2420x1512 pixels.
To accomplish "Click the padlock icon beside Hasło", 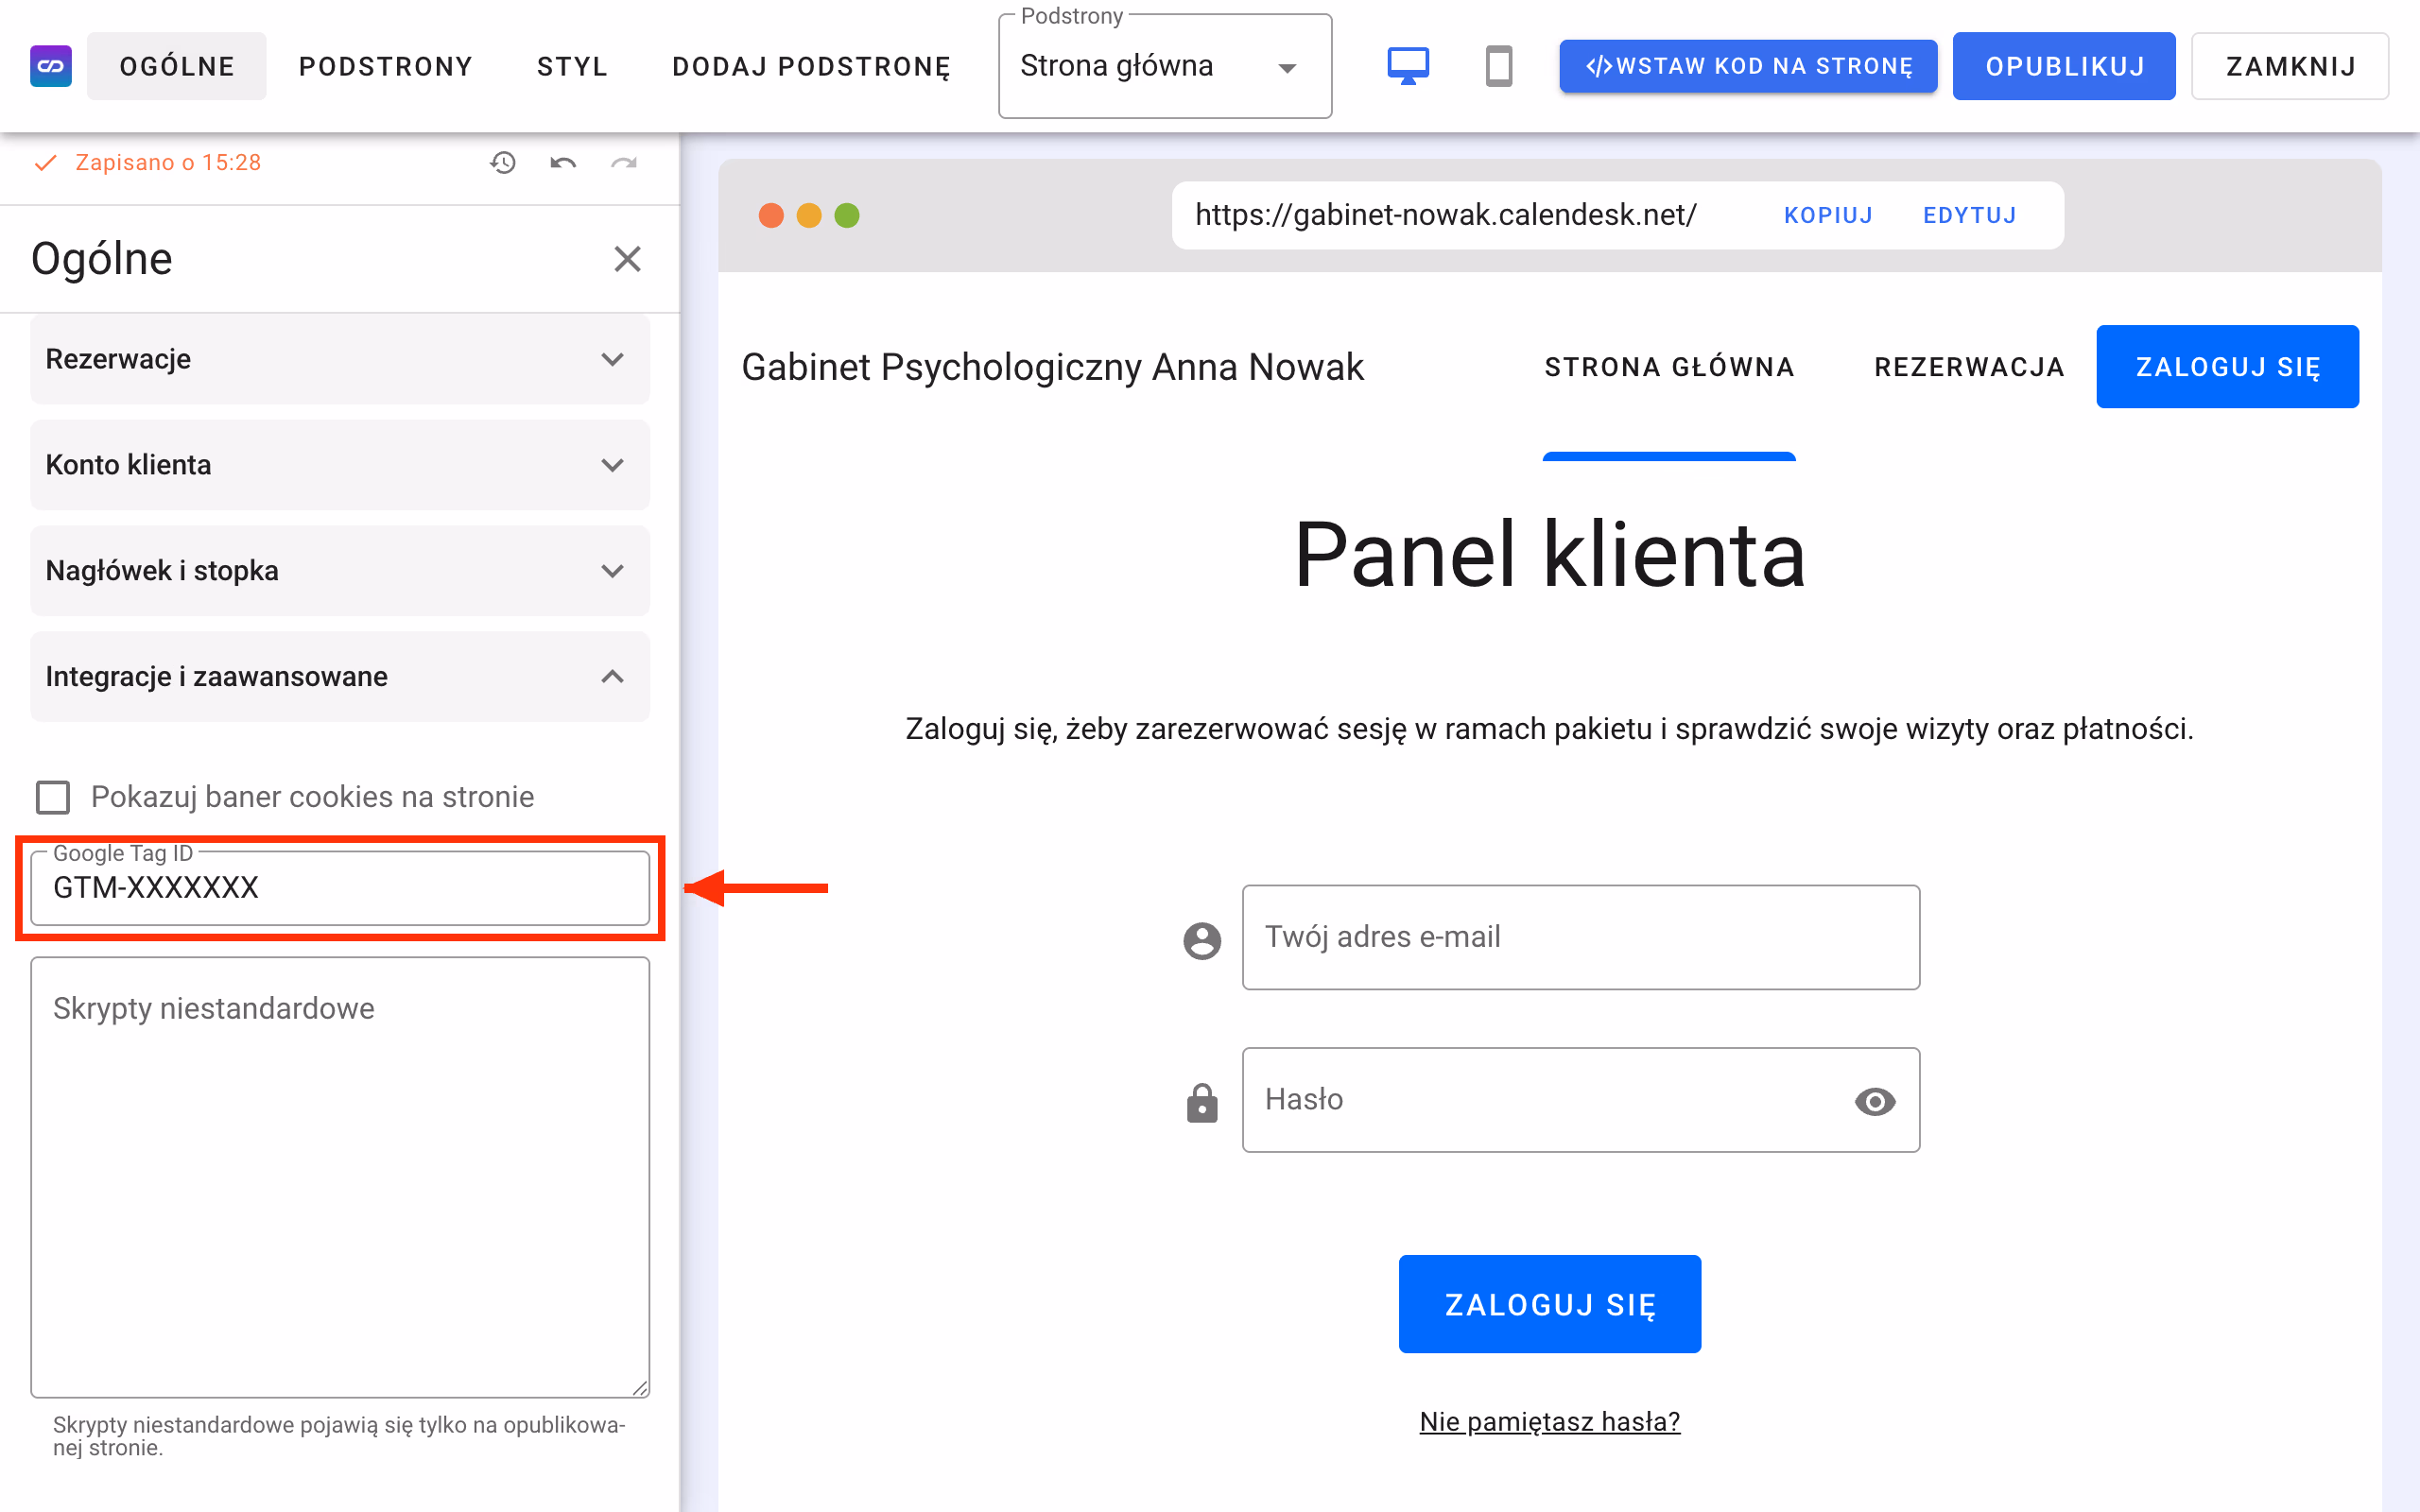I will tap(1202, 1102).
